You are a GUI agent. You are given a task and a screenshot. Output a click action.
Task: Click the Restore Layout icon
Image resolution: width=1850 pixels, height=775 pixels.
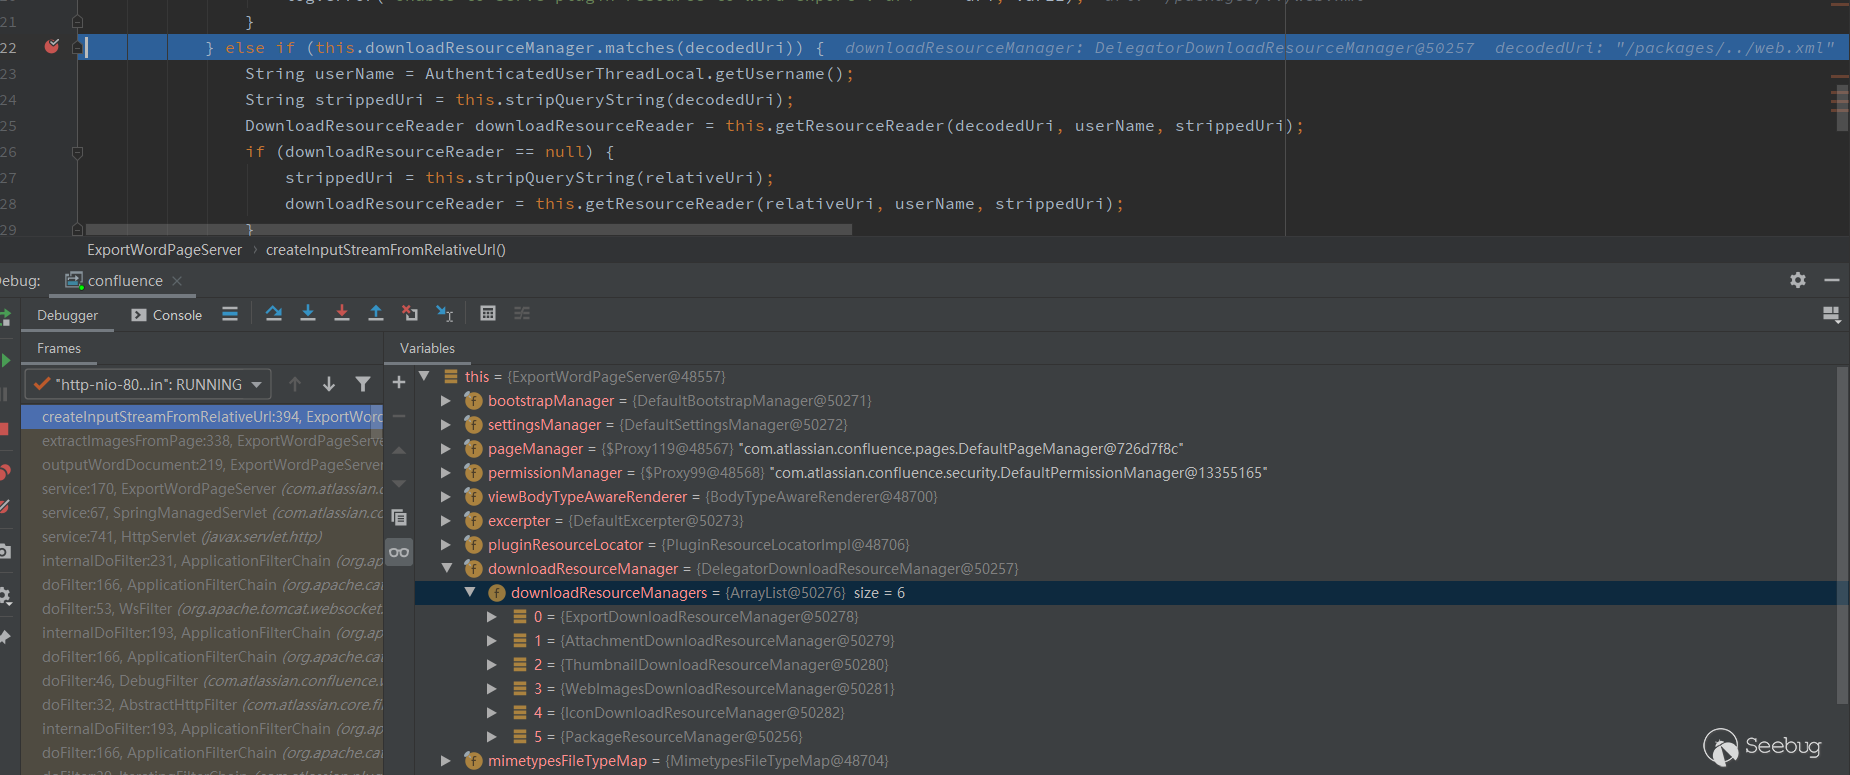click(1832, 315)
